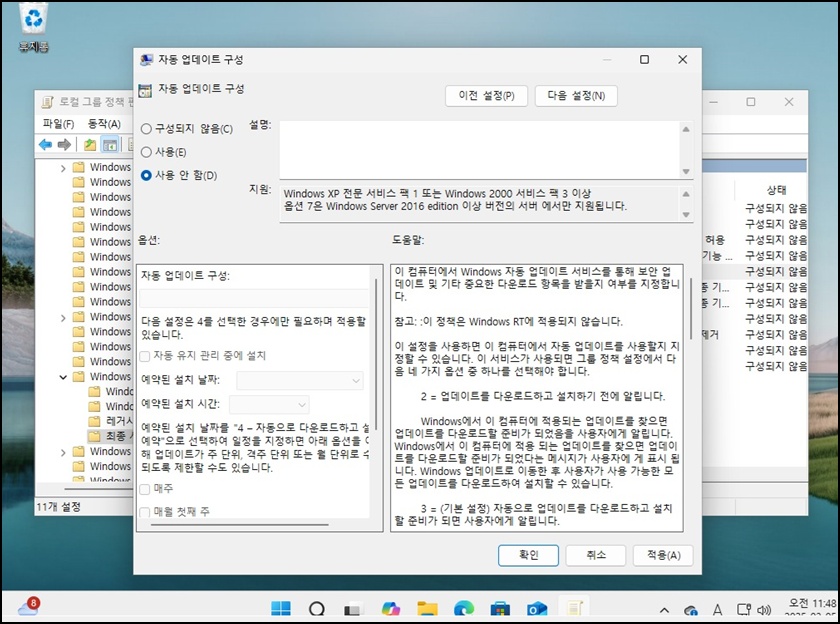Click the OneDrive tray icon
Viewport: 840px width, 624px height.
[x=691, y=610]
